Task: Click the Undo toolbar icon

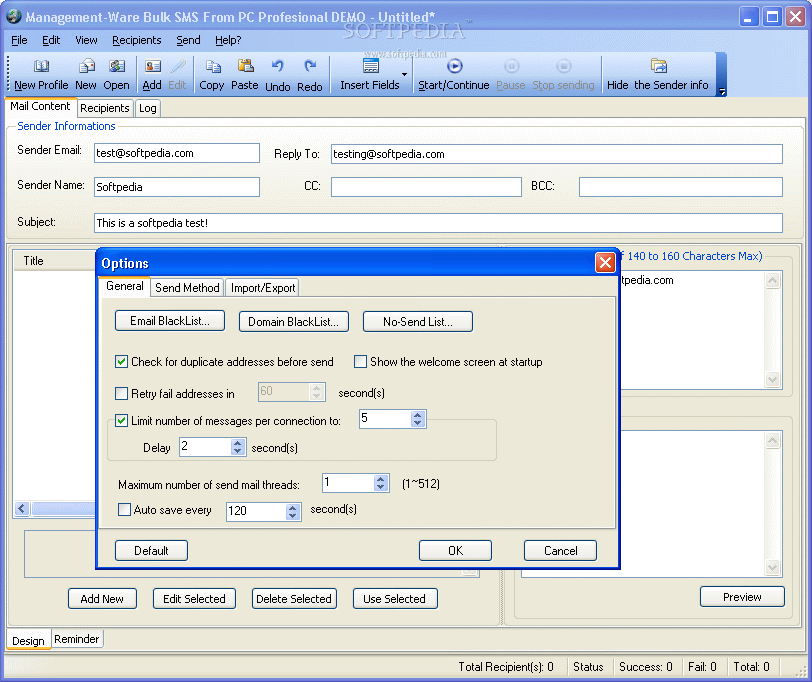Action: click(x=278, y=66)
